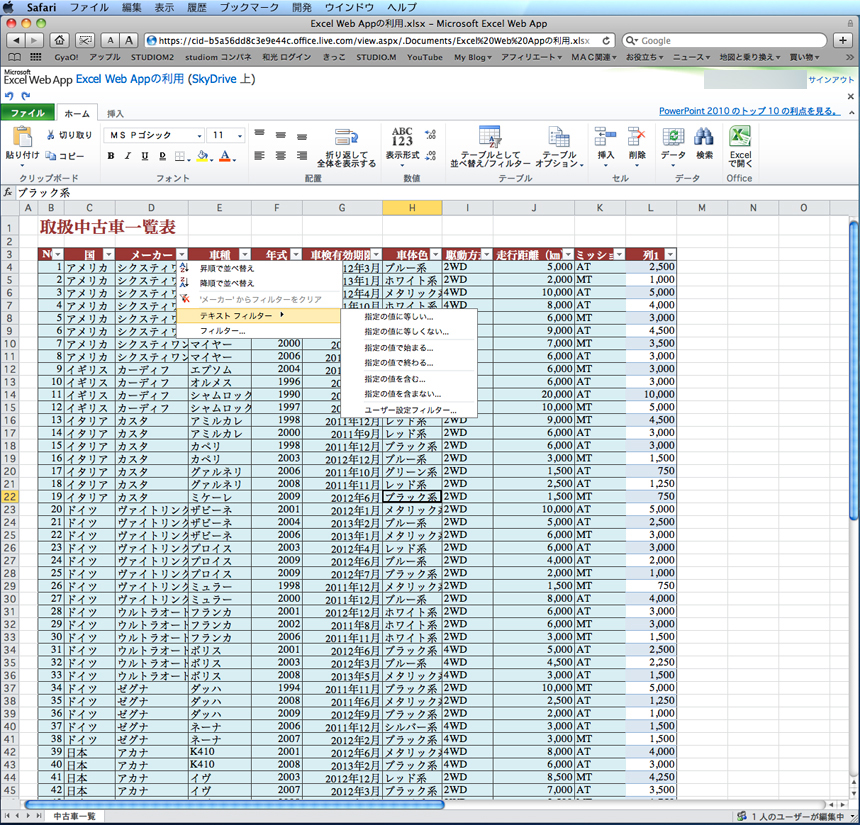Center text horizontally

(281, 156)
